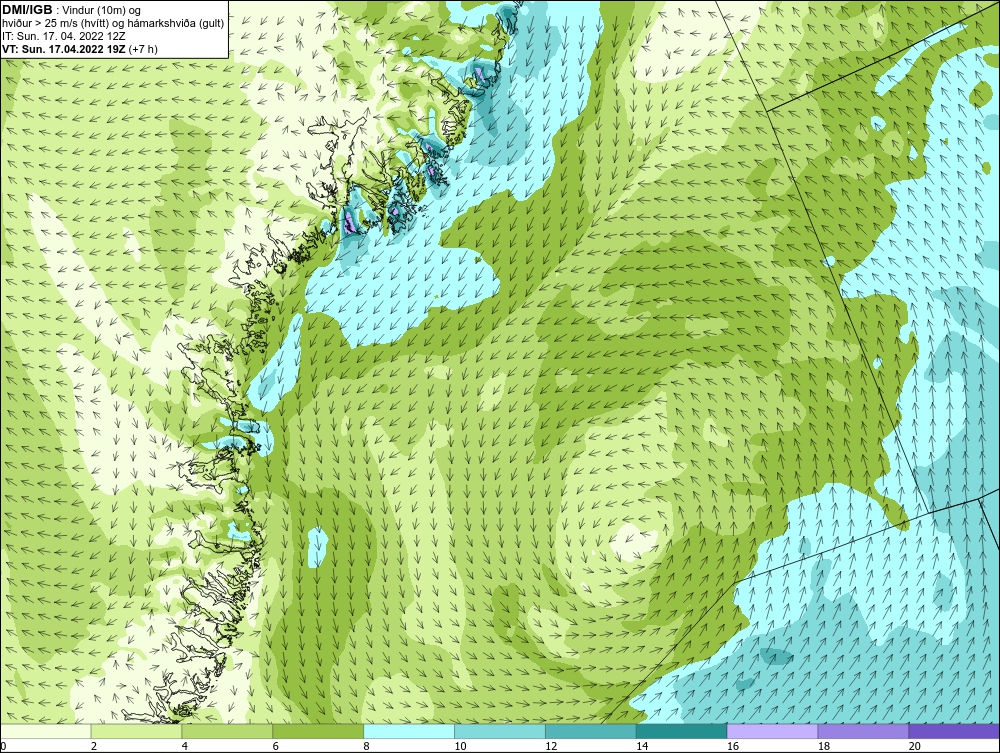The image size is (1000, 753).
Task: Click the legend label '20'
Action: tap(915, 746)
